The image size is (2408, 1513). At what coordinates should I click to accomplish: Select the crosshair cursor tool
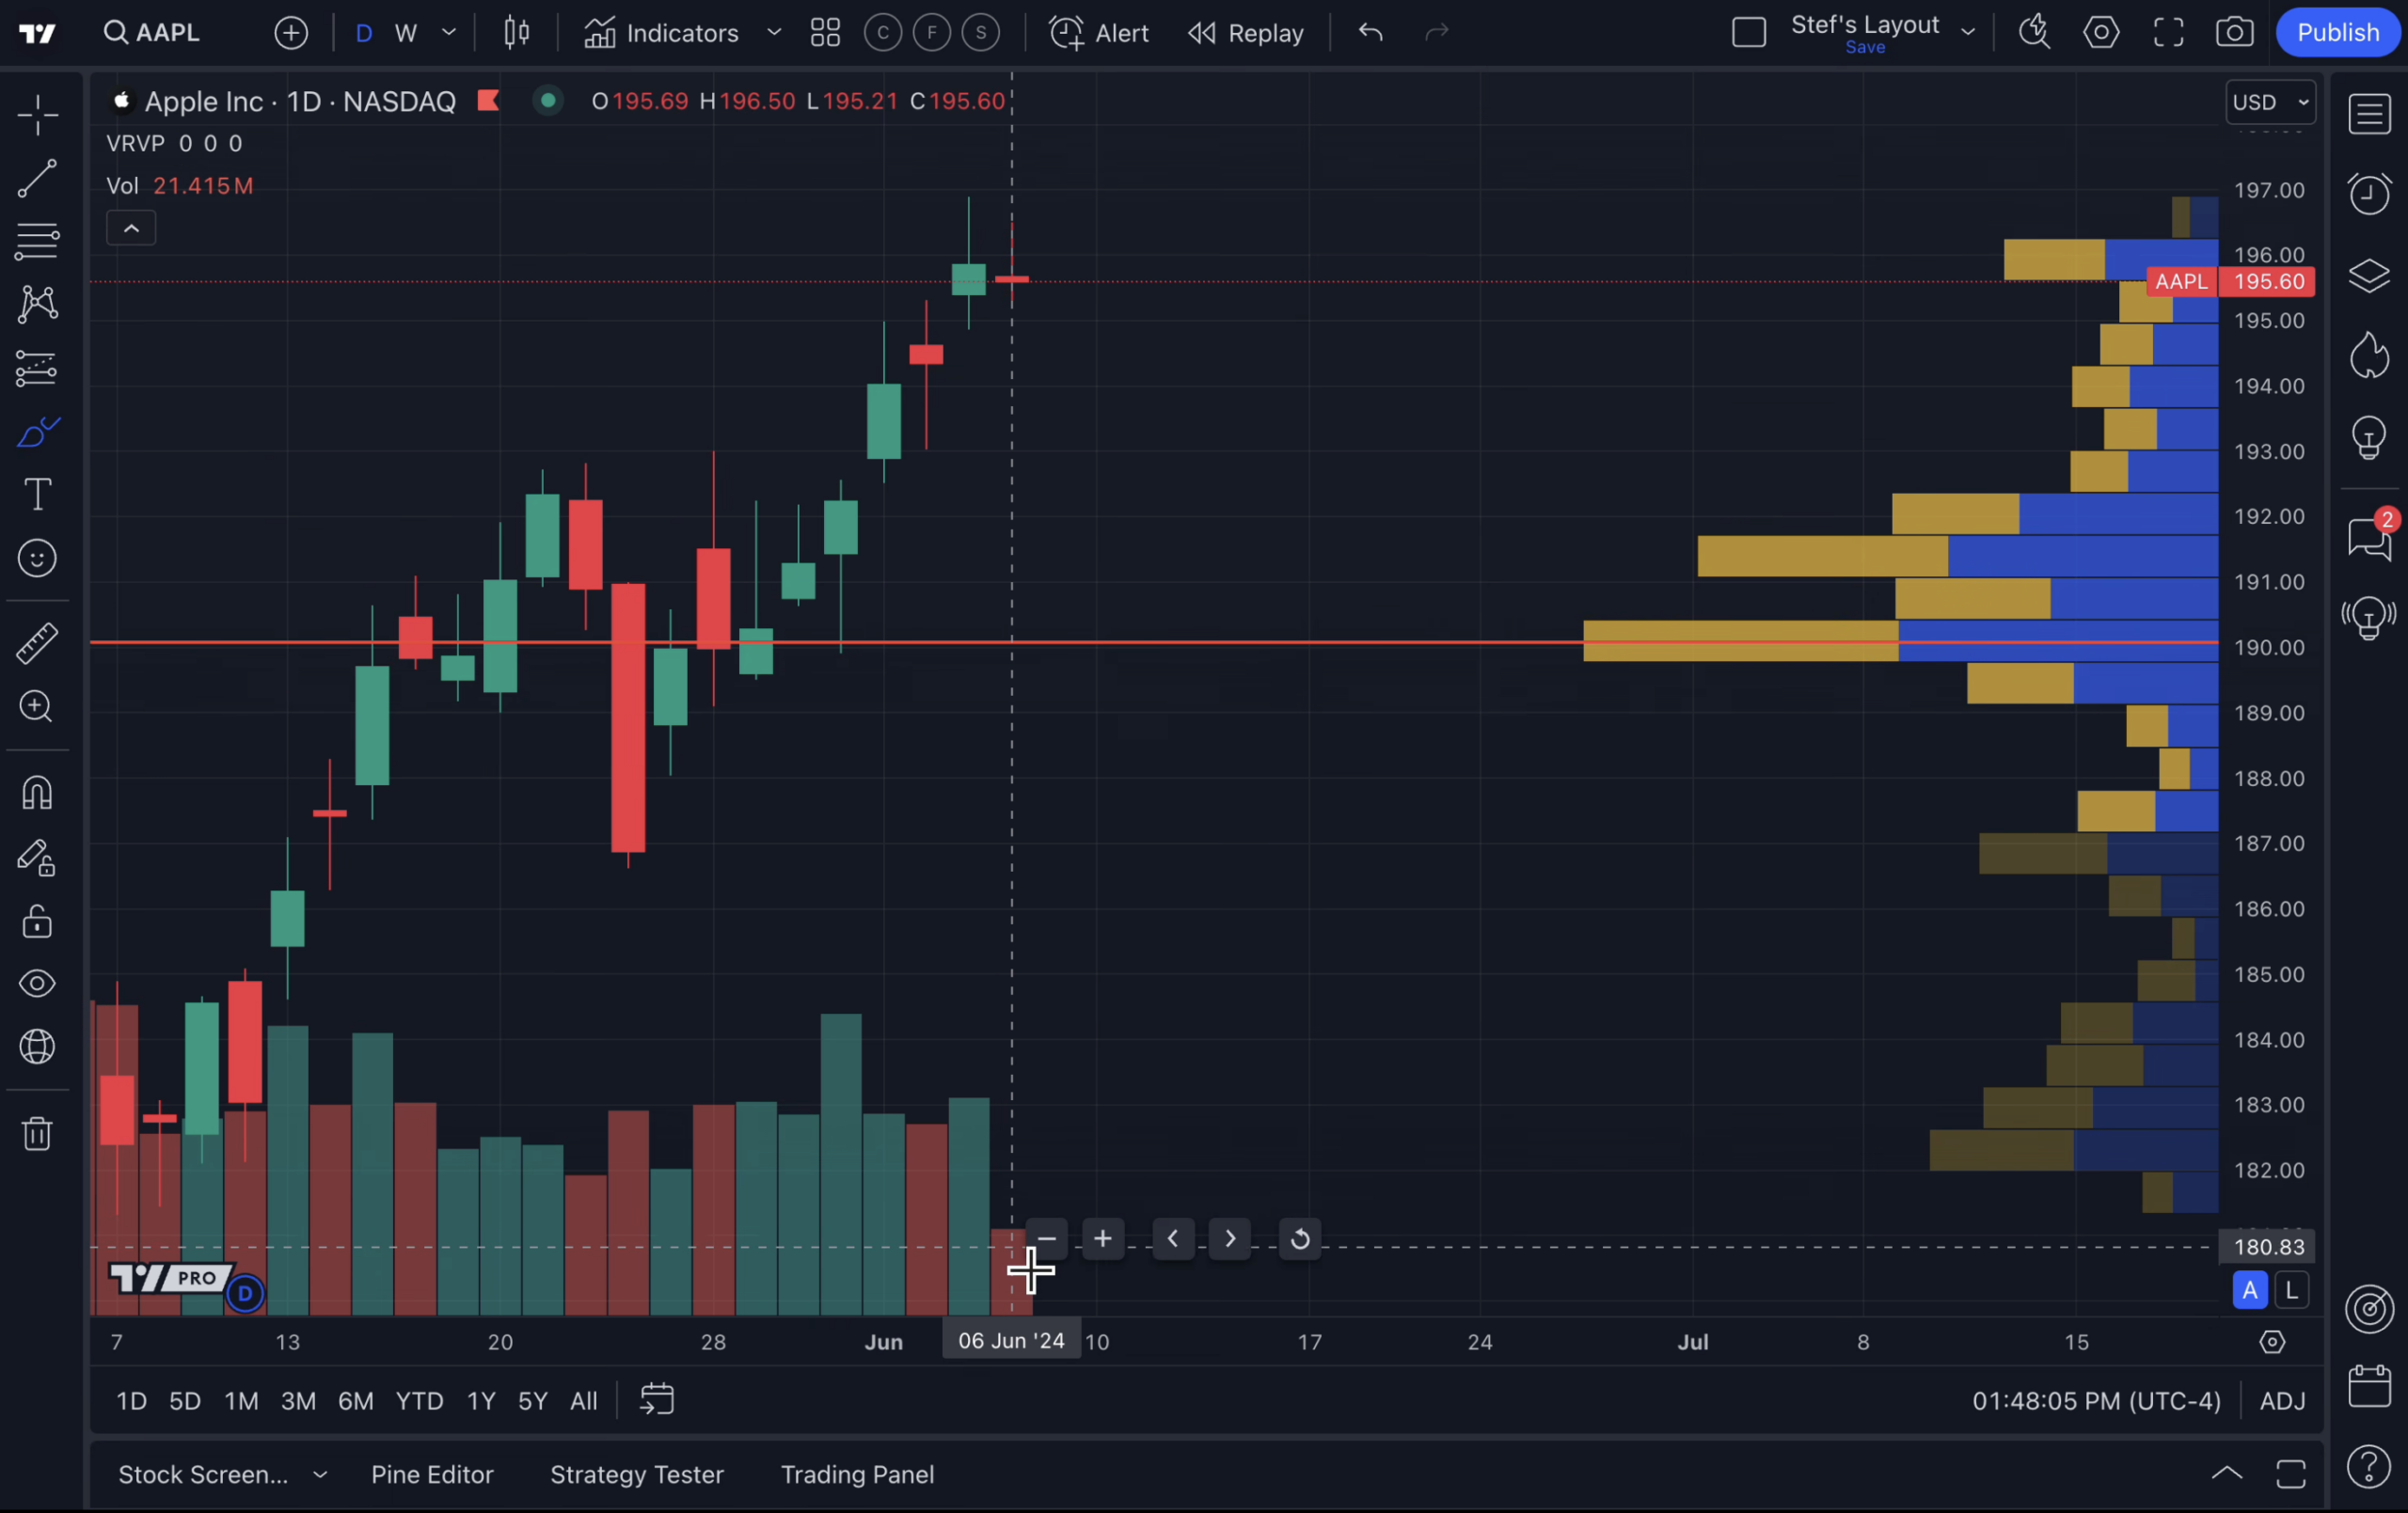pyautogui.click(x=37, y=114)
